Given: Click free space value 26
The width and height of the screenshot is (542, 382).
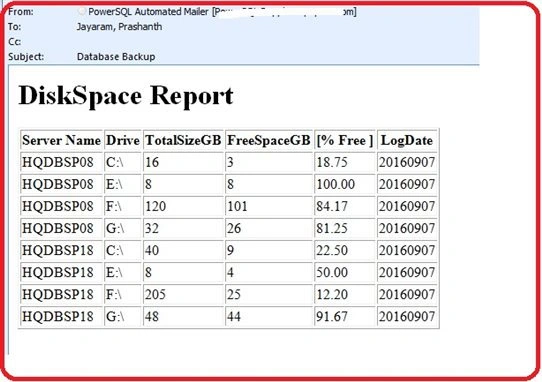Looking at the screenshot, I should pyautogui.click(x=269, y=229).
